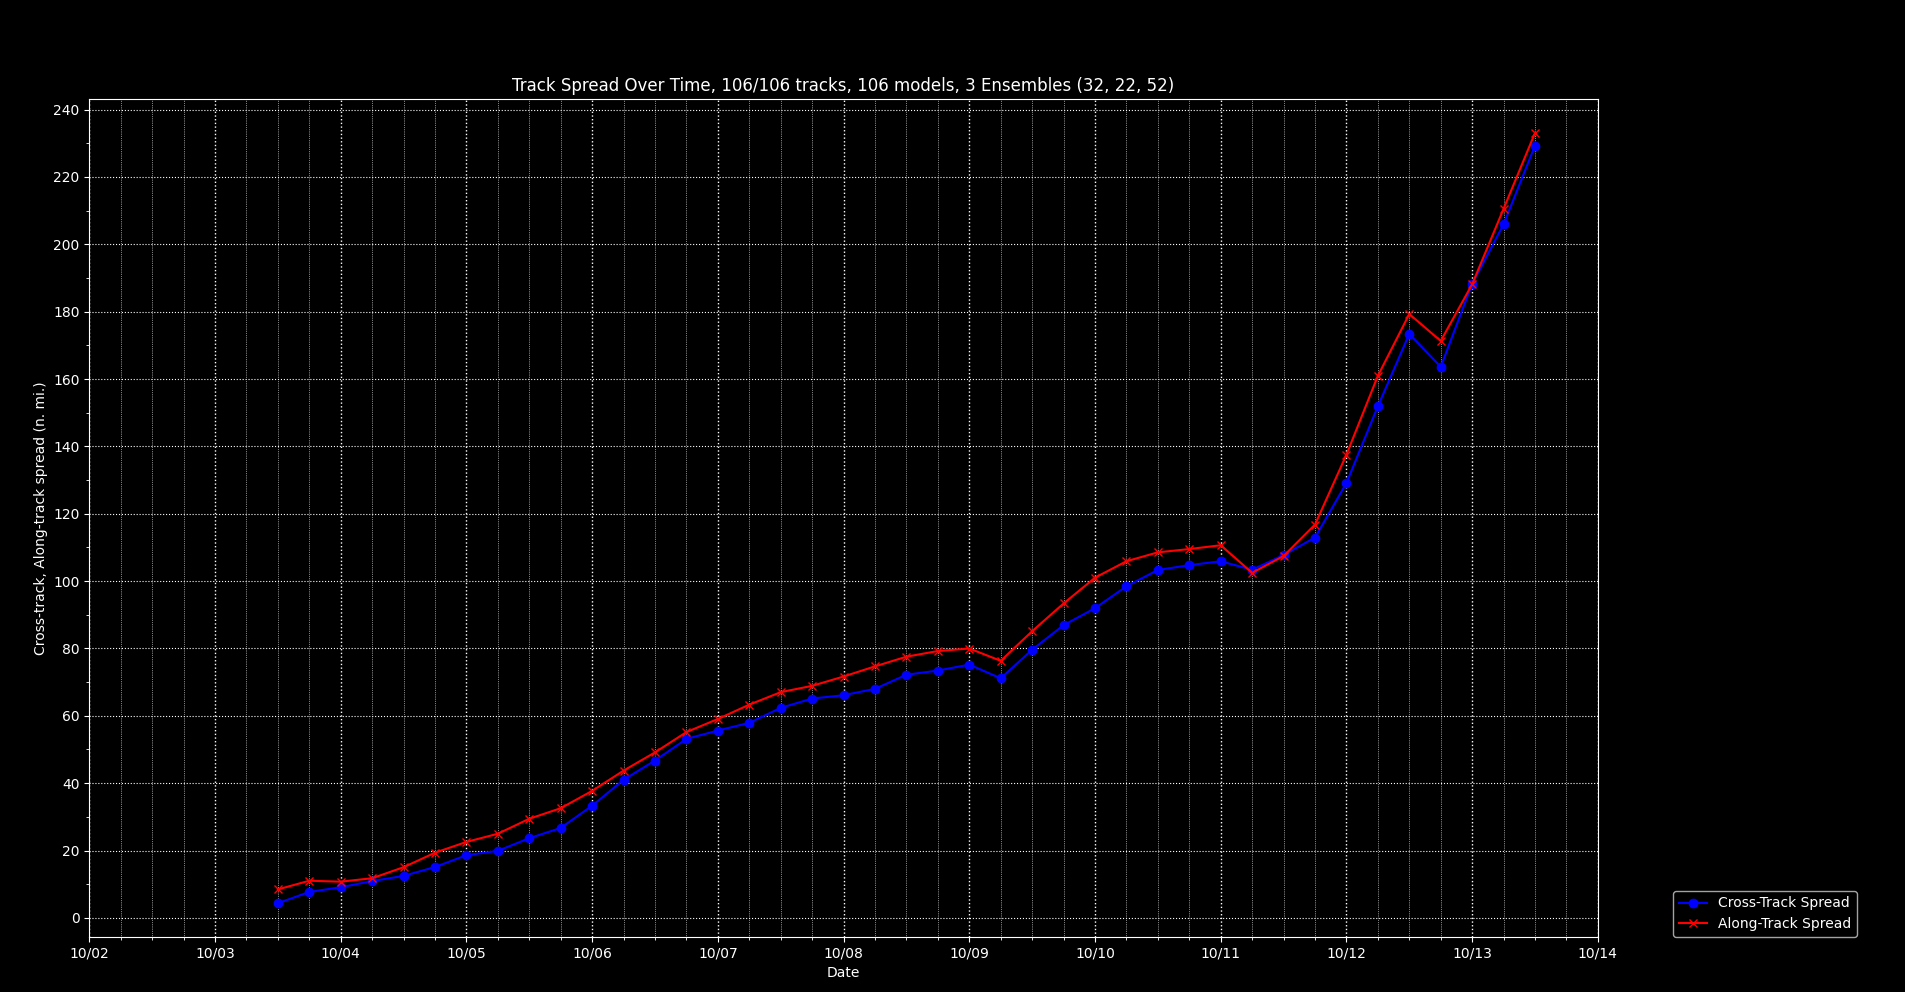The width and height of the screenshot is (1905, 992).
Task: Click x-axis tick label 10/08
Action: 844,954
